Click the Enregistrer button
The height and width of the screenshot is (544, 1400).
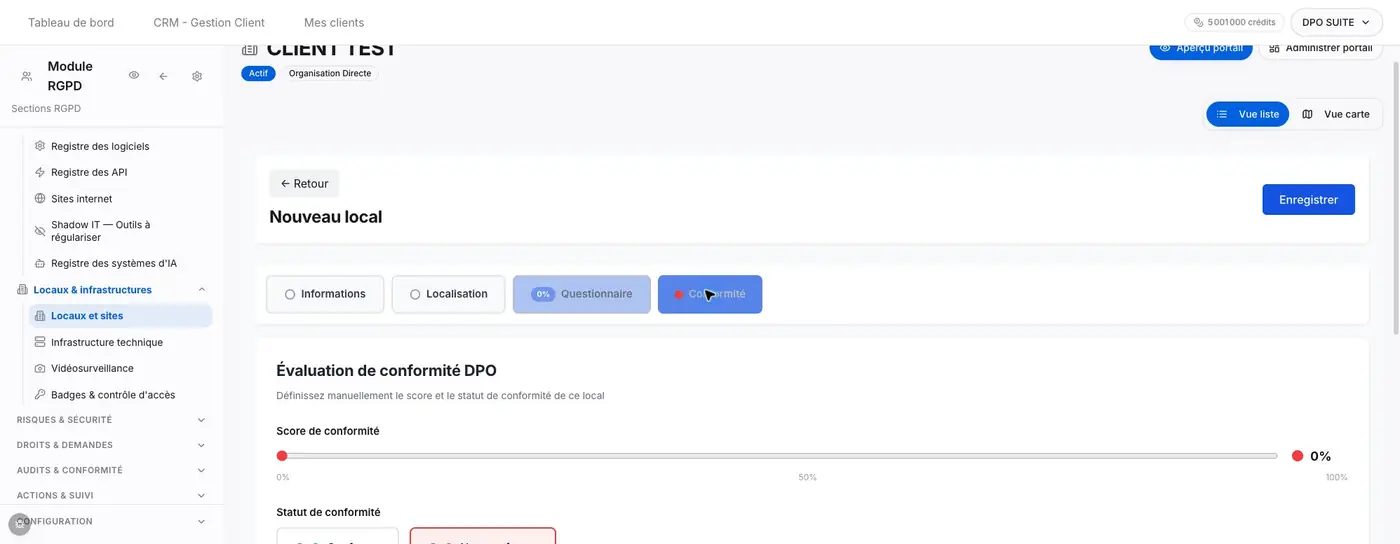pos(1308,199)
